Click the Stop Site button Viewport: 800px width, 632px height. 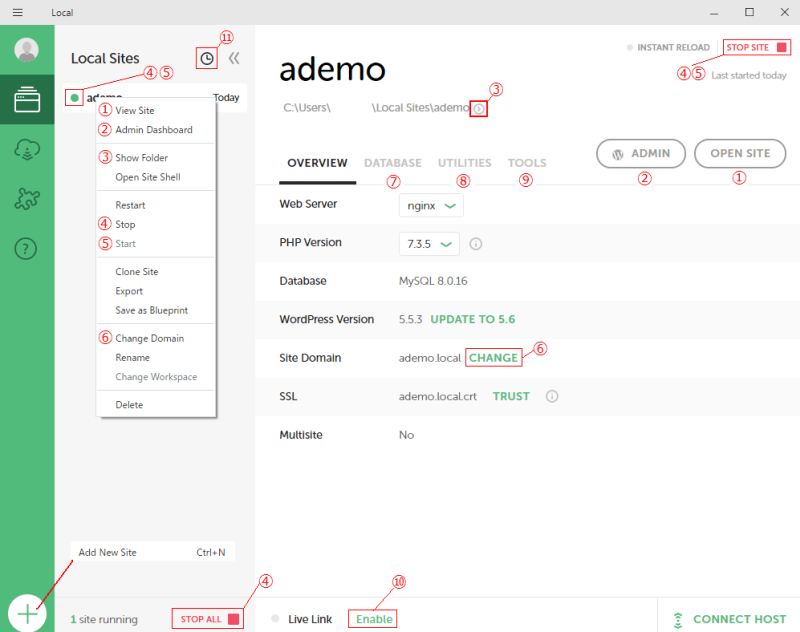757,47
